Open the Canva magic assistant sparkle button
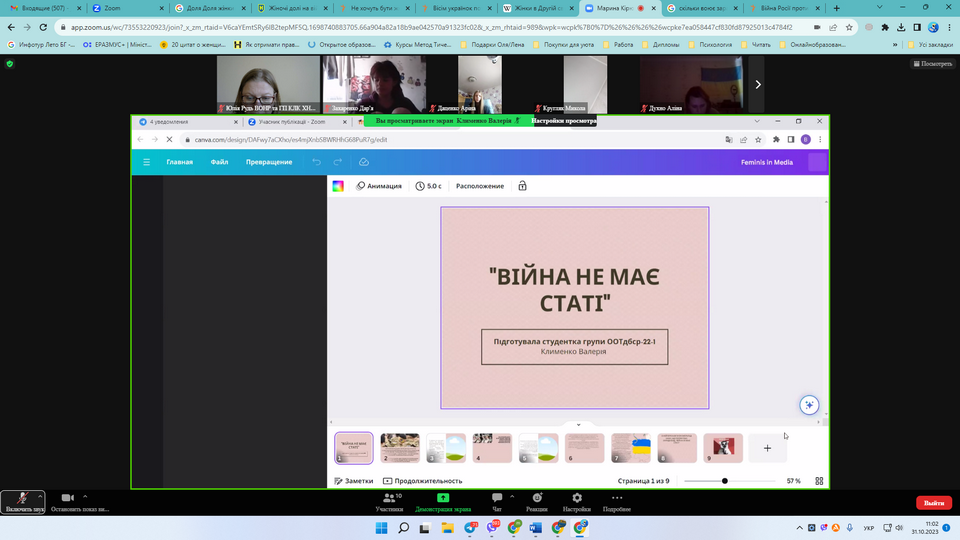The height and width of the screenshot is (540, 960). pyautogui.click(x=809, y=405)
